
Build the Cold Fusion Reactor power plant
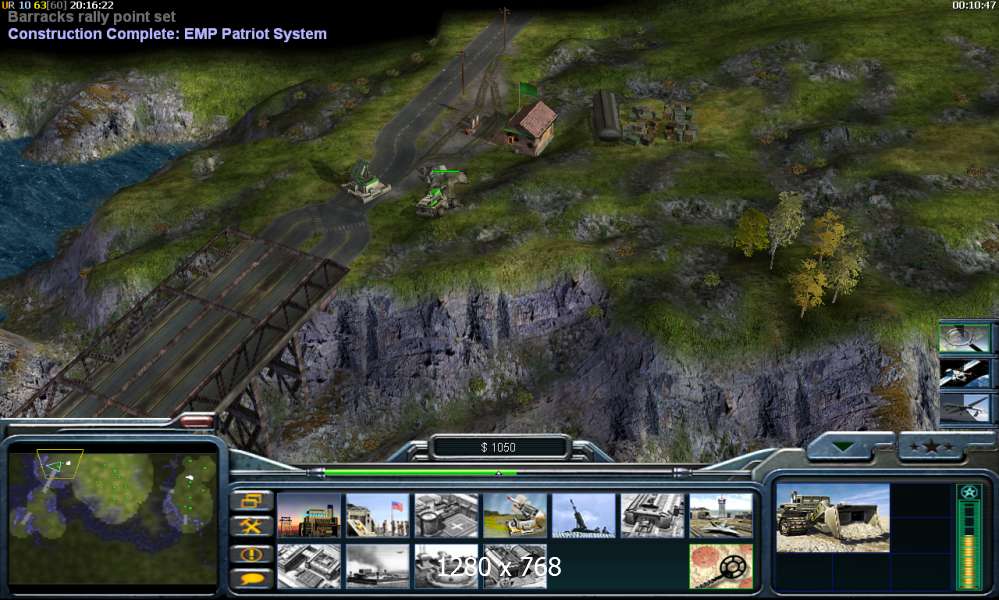[x=309, y=515]
